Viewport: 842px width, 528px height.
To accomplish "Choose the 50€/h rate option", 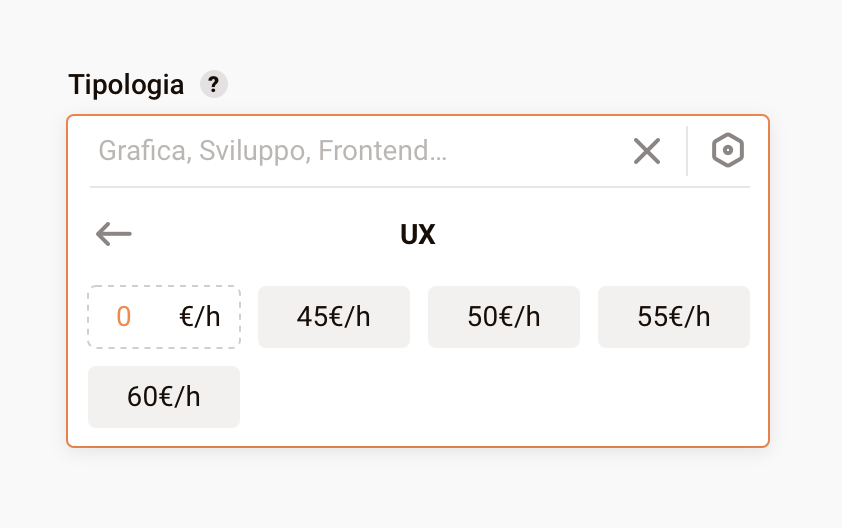I will point(504,317).
